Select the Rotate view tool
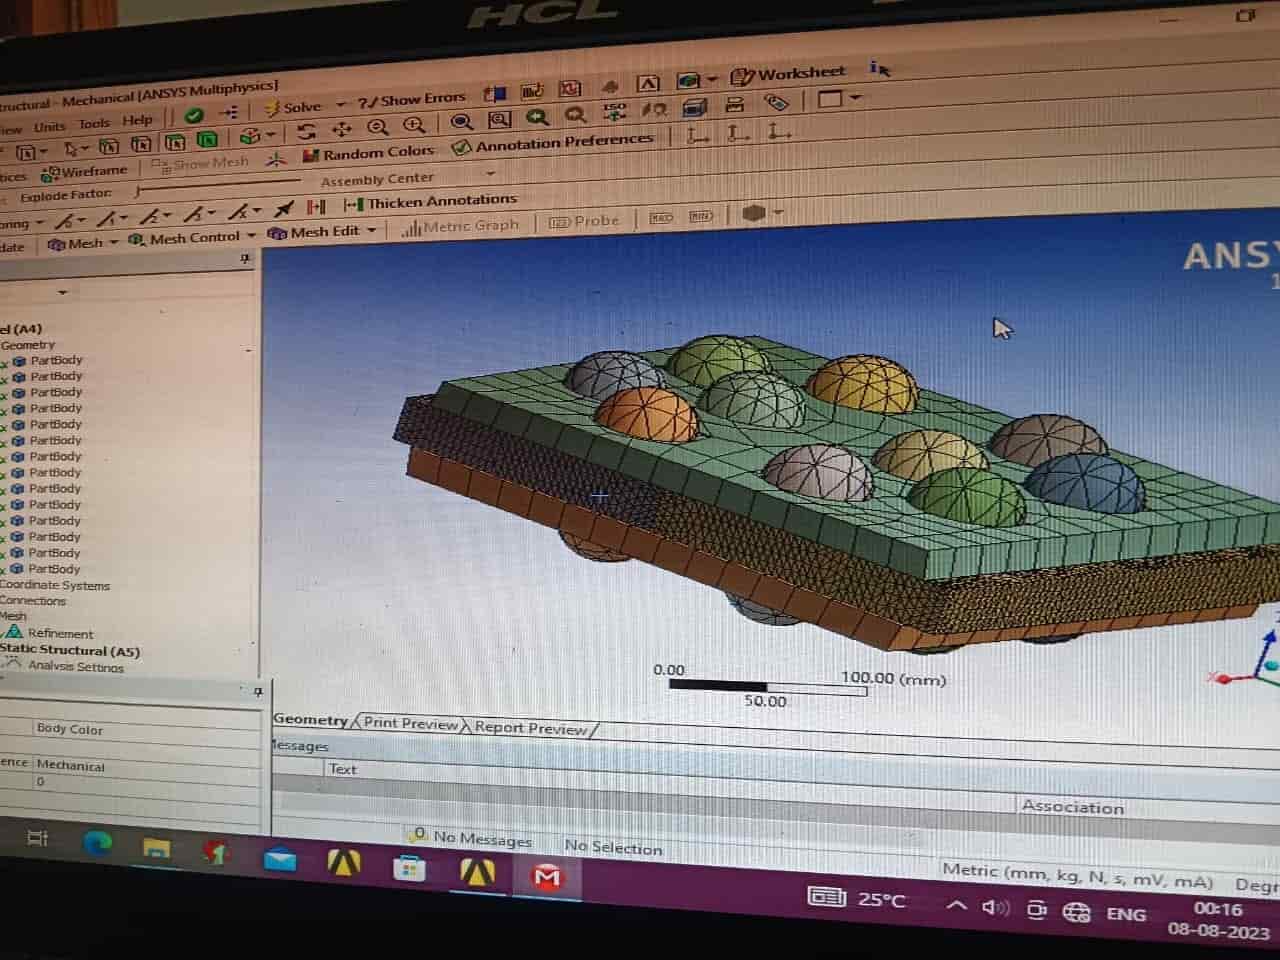The width and height of the screenshot is (1280, 960). [307, 131]
